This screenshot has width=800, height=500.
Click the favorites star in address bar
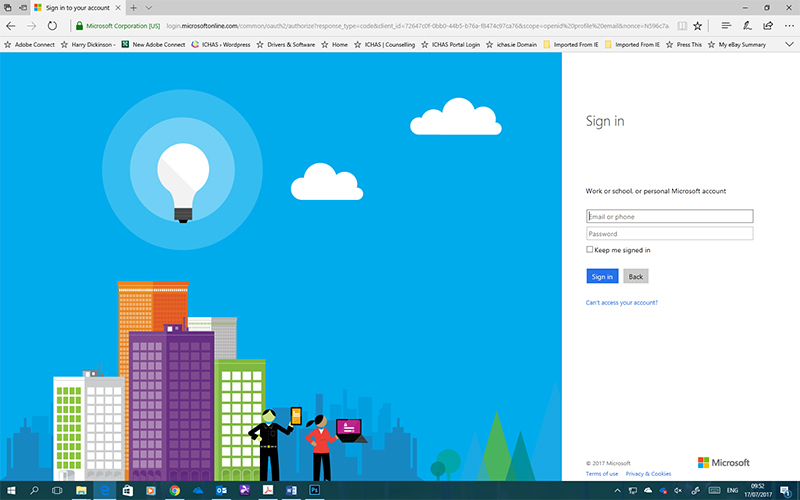point(700,25)
